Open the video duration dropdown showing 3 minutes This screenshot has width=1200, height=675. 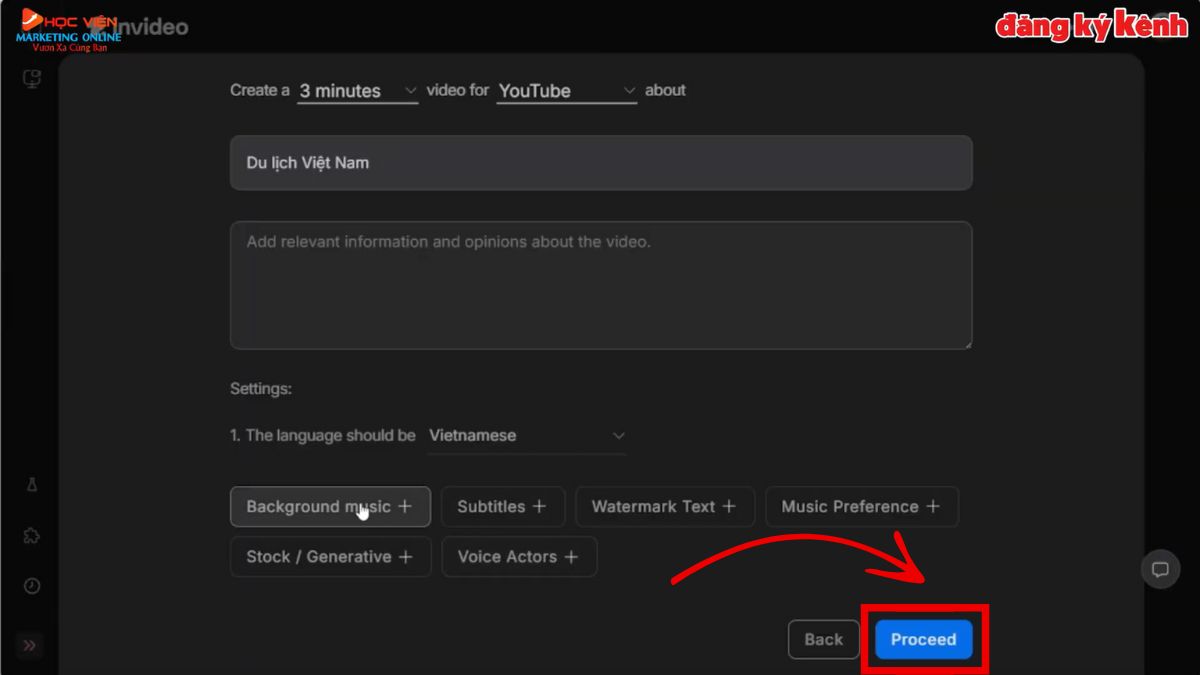(x=355, y=90)
